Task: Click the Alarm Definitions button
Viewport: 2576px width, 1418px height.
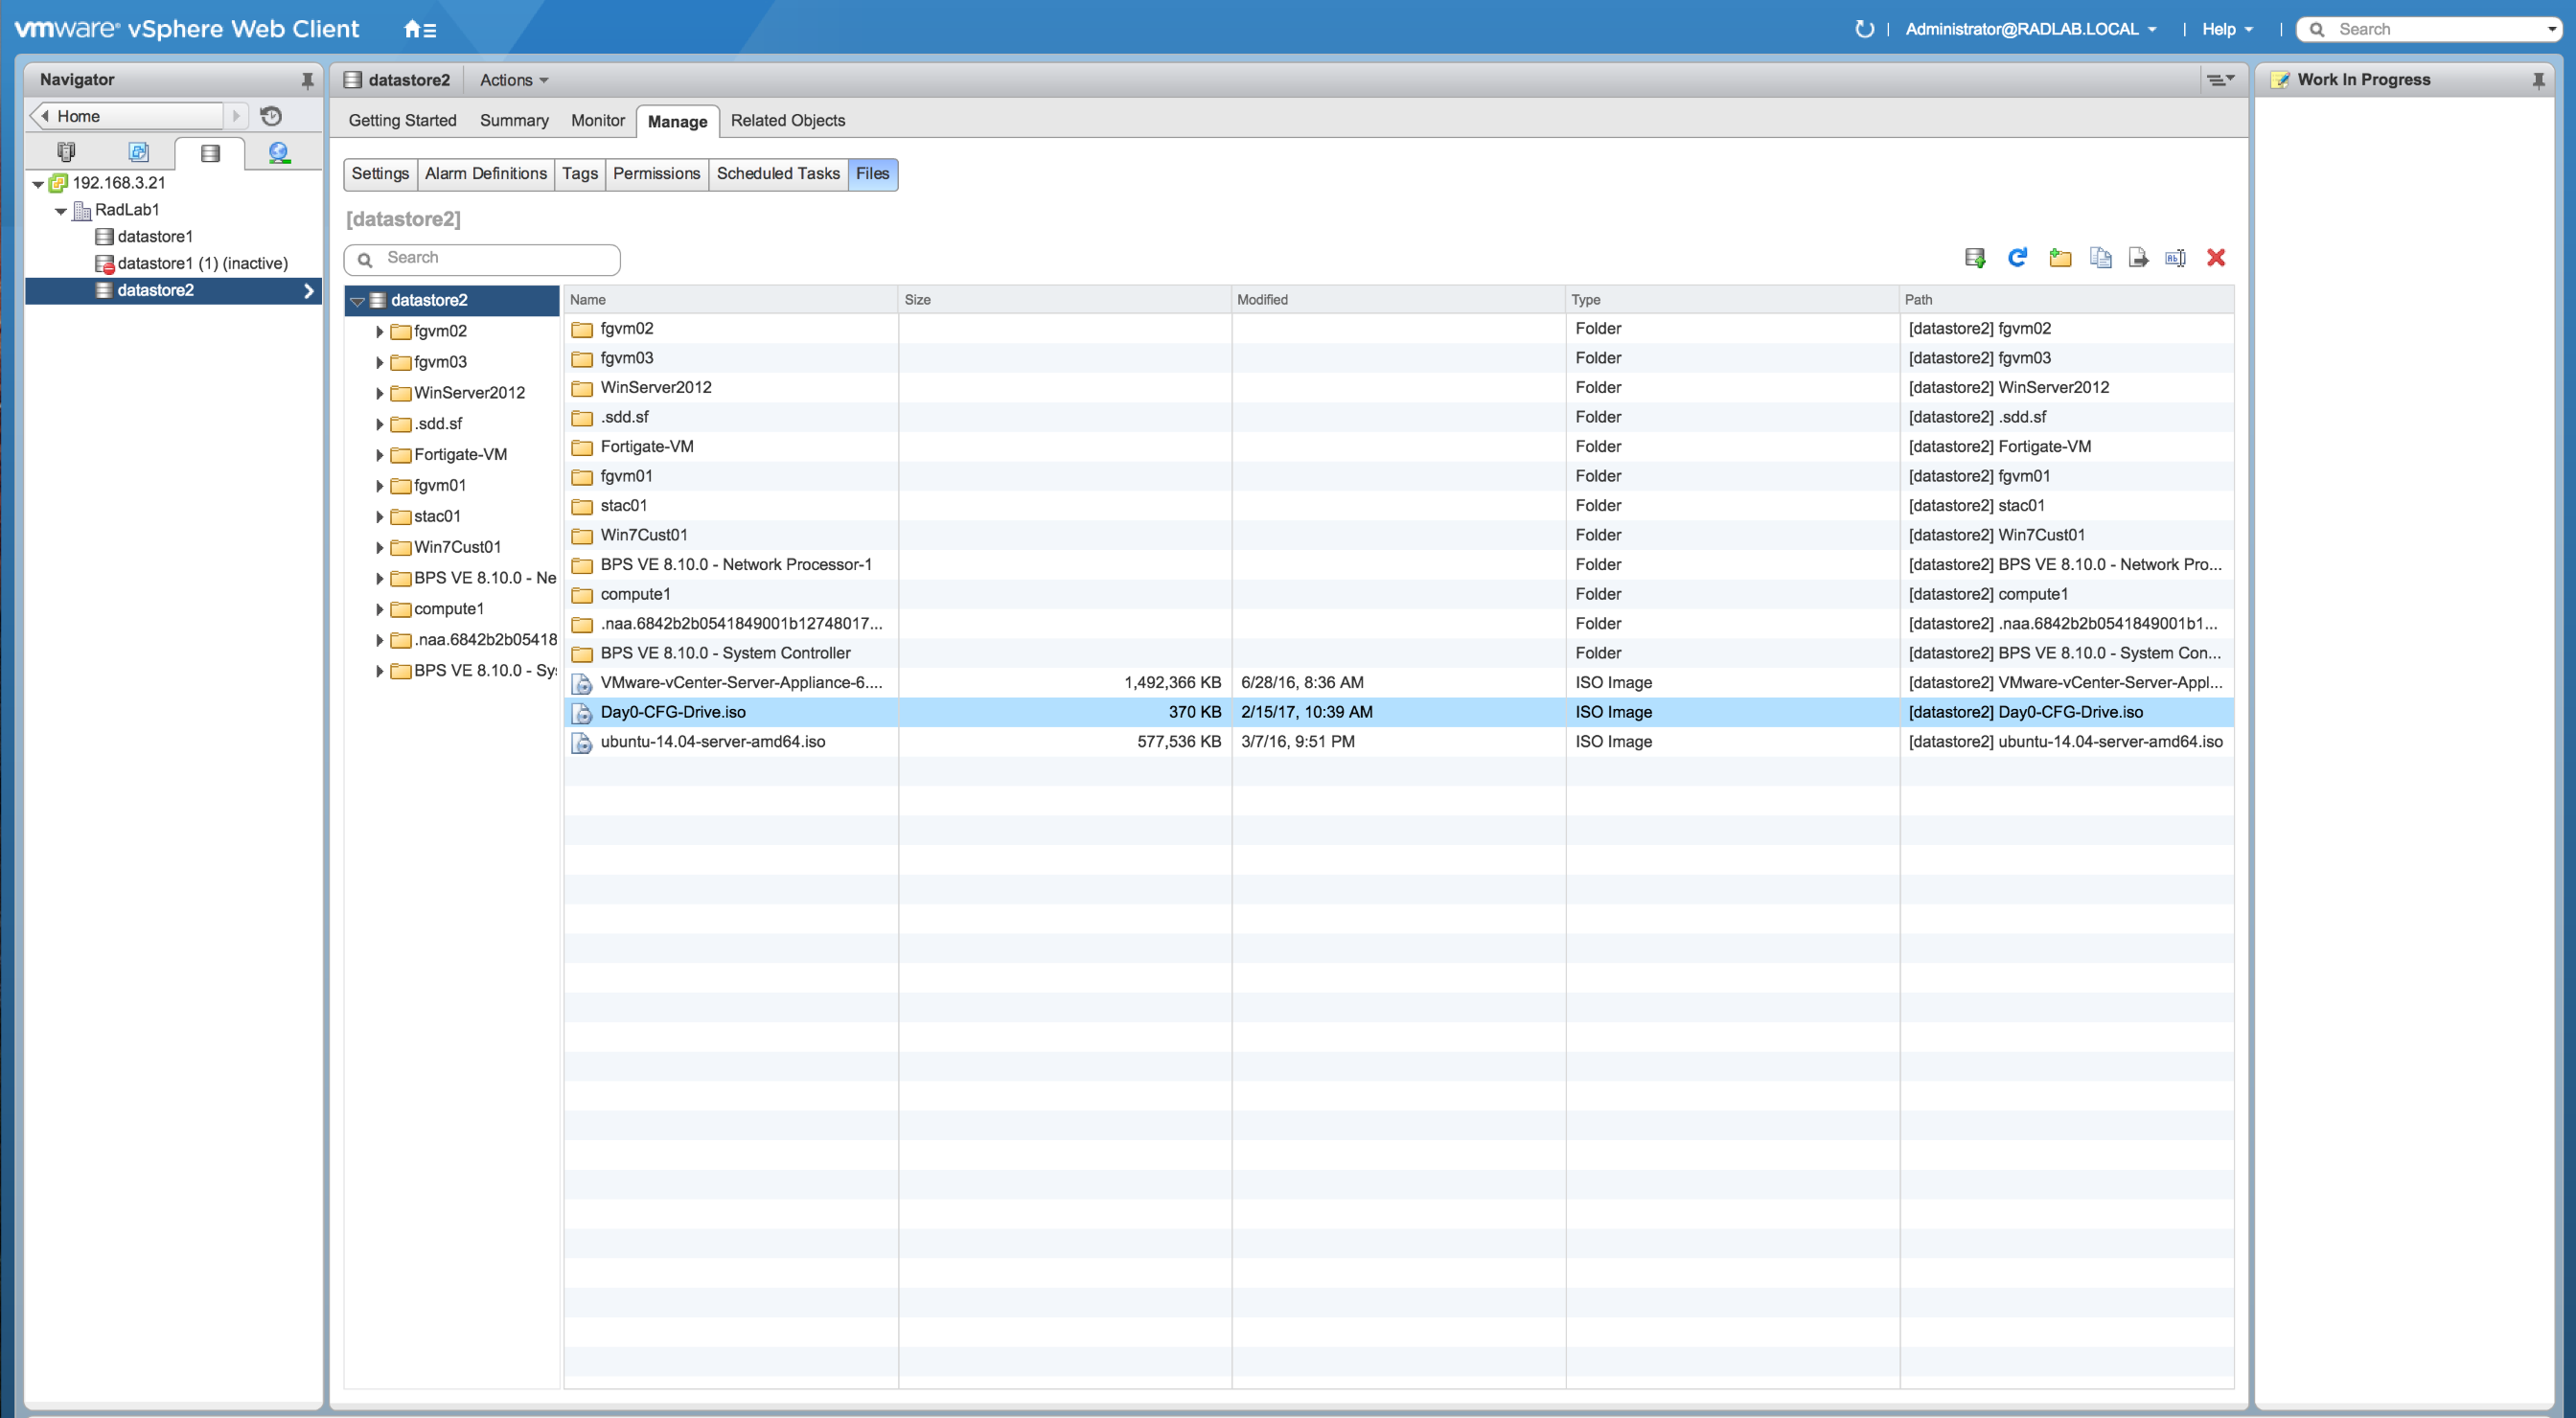Action: click(x=485, y=174)
